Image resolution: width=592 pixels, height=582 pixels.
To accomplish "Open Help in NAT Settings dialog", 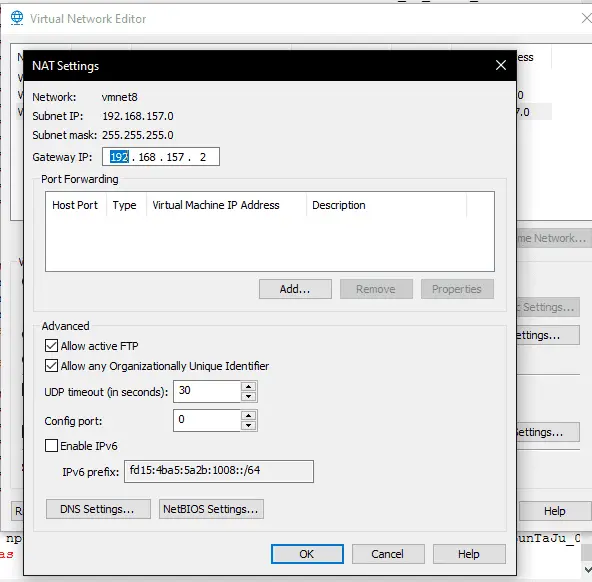I will tap(469, 554).
